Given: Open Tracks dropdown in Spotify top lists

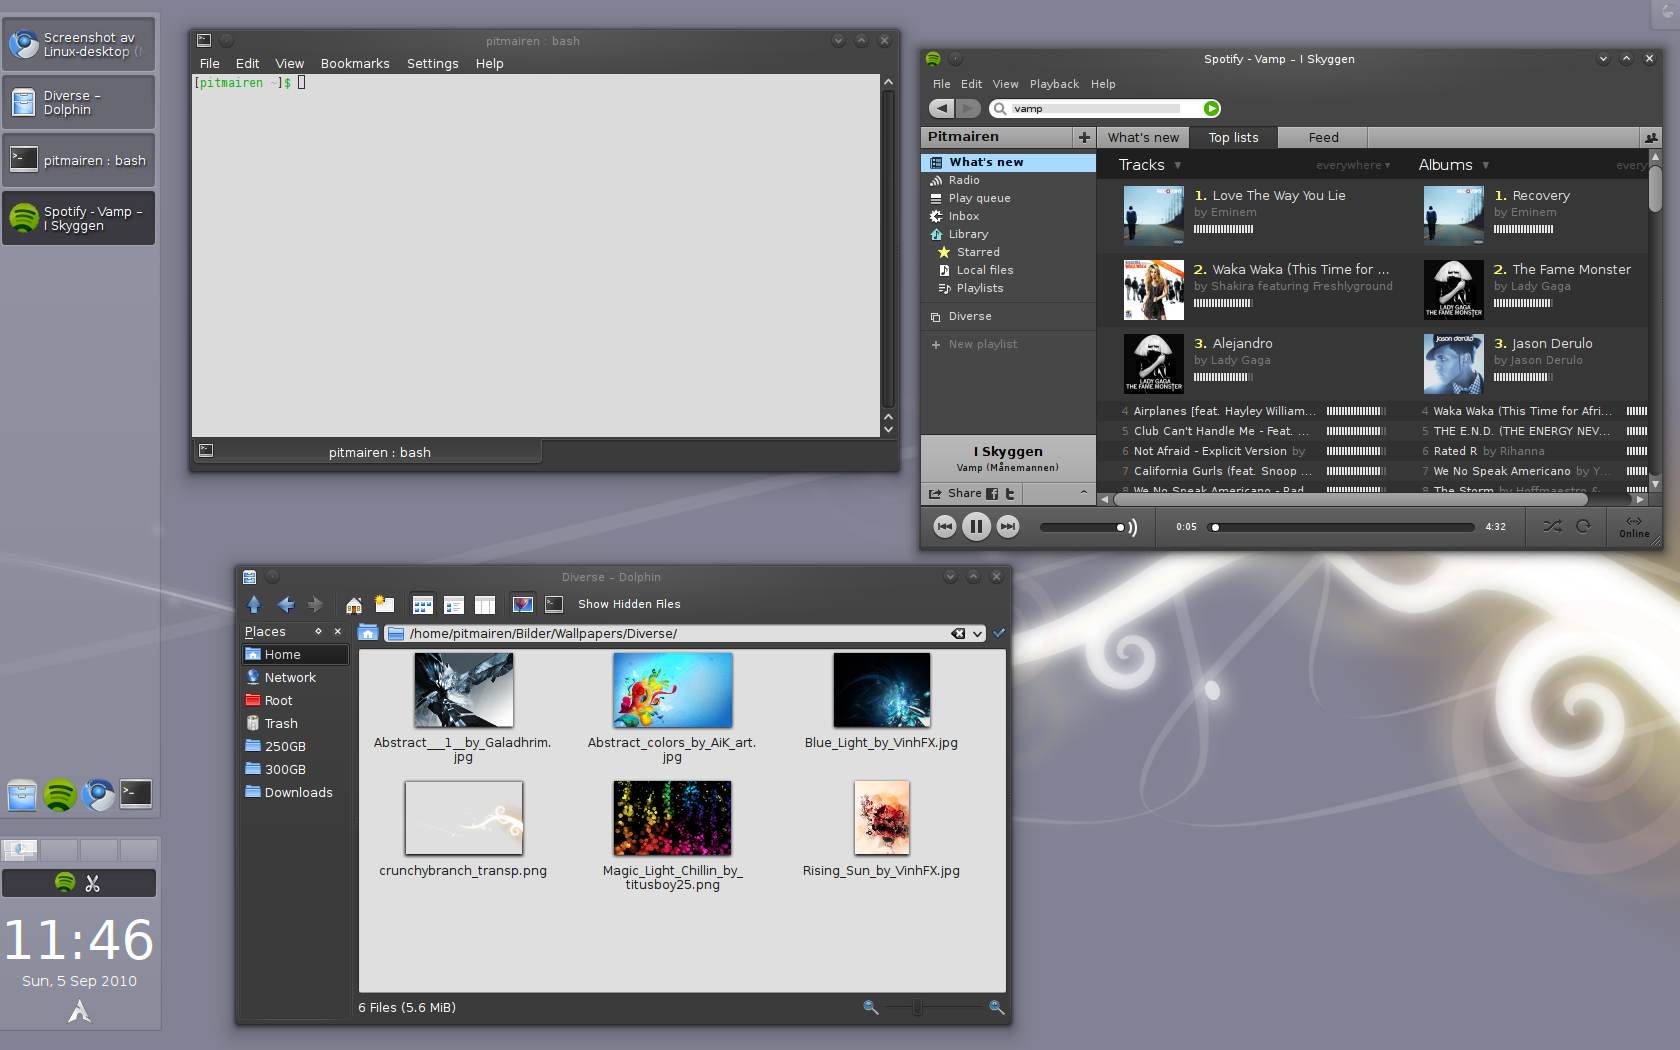Looking at the screenshot, I should 1150,165.
